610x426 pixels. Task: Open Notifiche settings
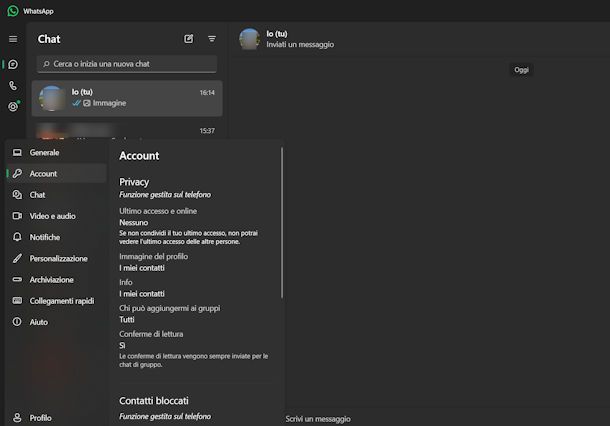(x=56, y=237)
